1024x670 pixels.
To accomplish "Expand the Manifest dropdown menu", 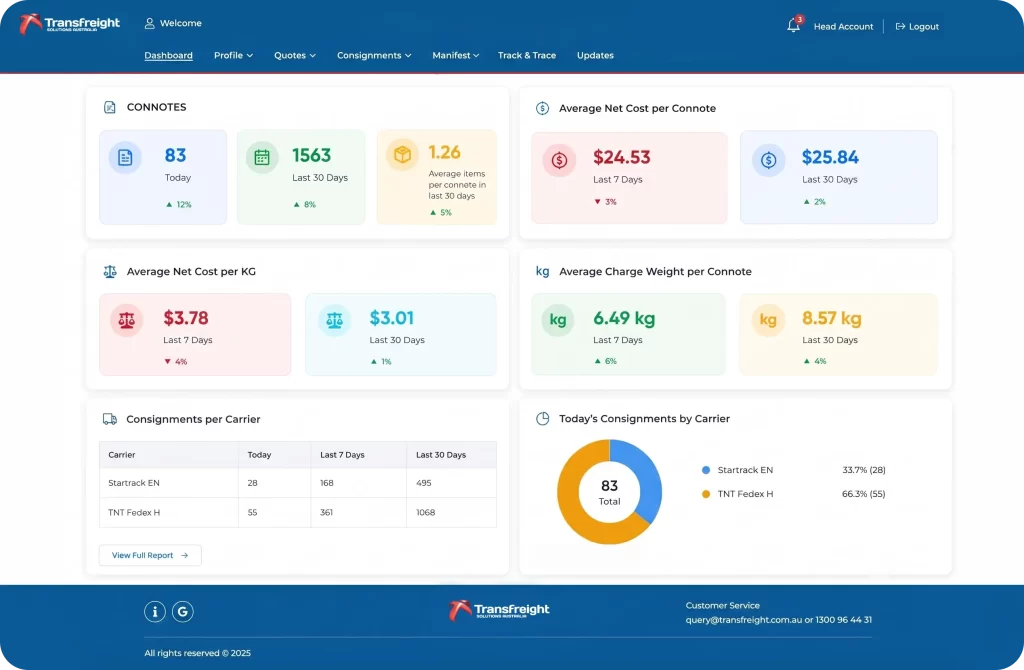I will (x=455, y=56).
